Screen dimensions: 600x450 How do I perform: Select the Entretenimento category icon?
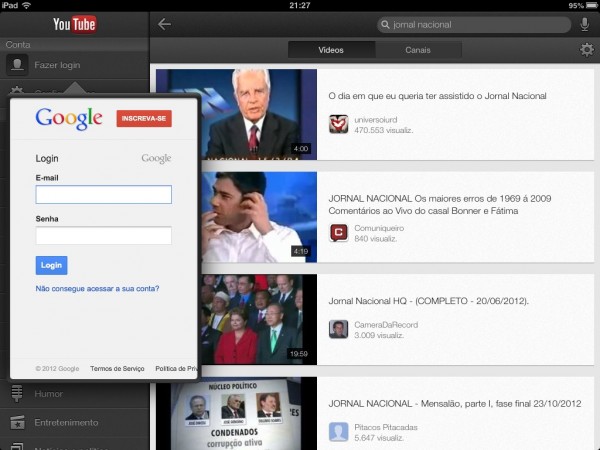coord(17,422)
